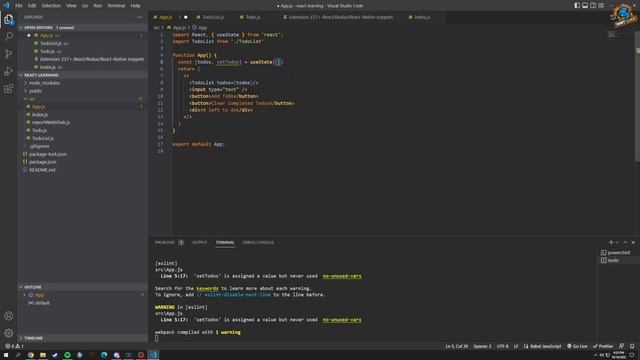
Task: Click the Windows taskbar search icon
Action: tap(18, 355)
